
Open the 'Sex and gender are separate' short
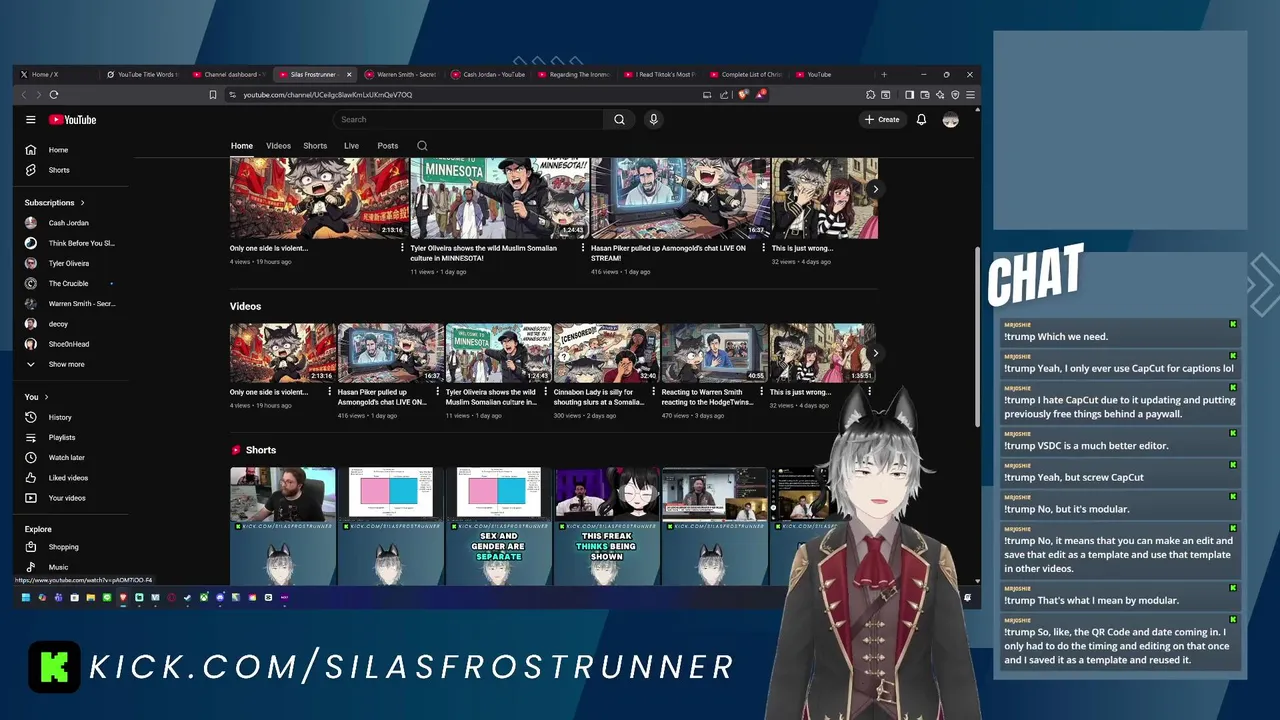498,527
